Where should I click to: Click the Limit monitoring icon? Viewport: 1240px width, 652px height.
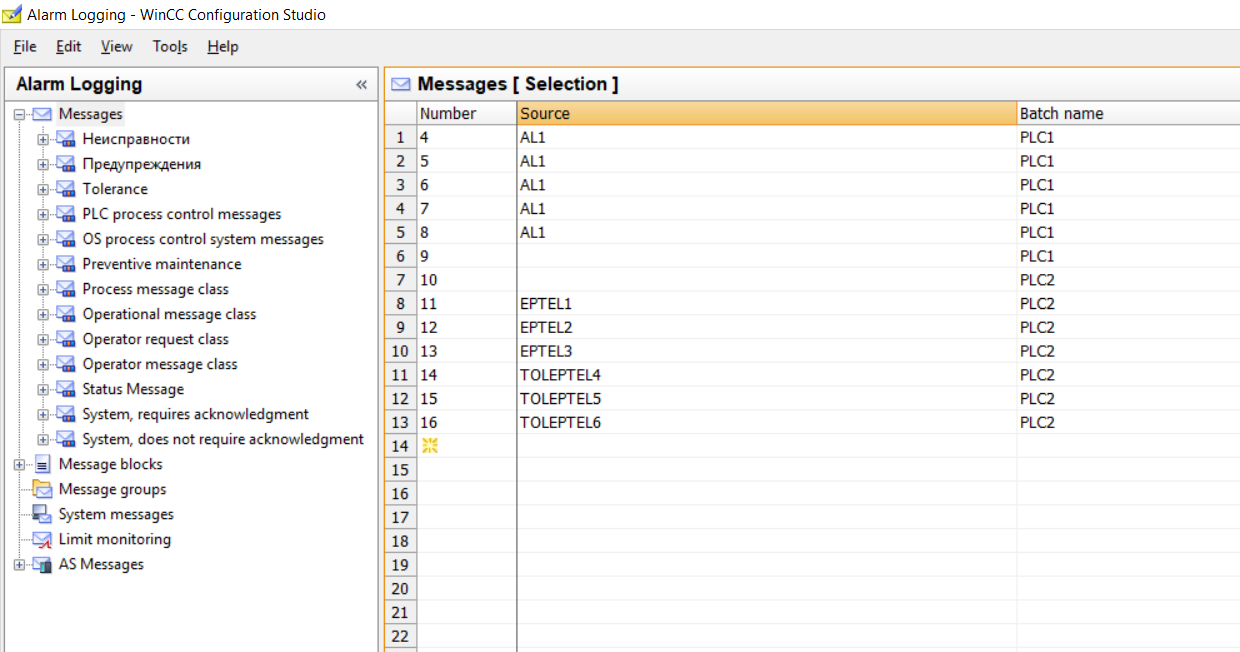click(x=42, y=539)
